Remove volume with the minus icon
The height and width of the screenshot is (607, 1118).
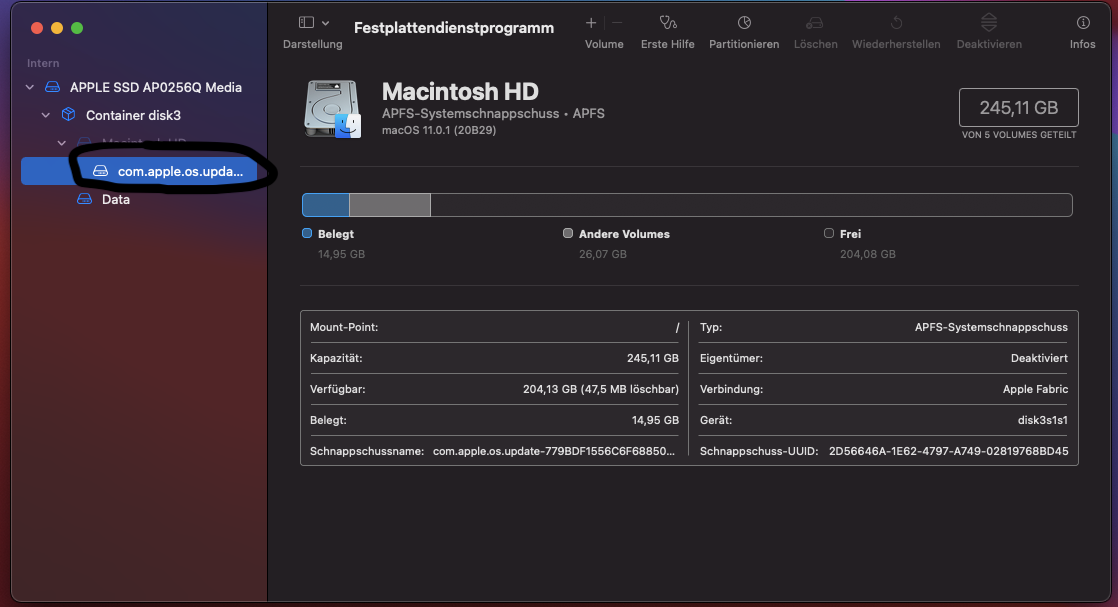tap(617, 23)
